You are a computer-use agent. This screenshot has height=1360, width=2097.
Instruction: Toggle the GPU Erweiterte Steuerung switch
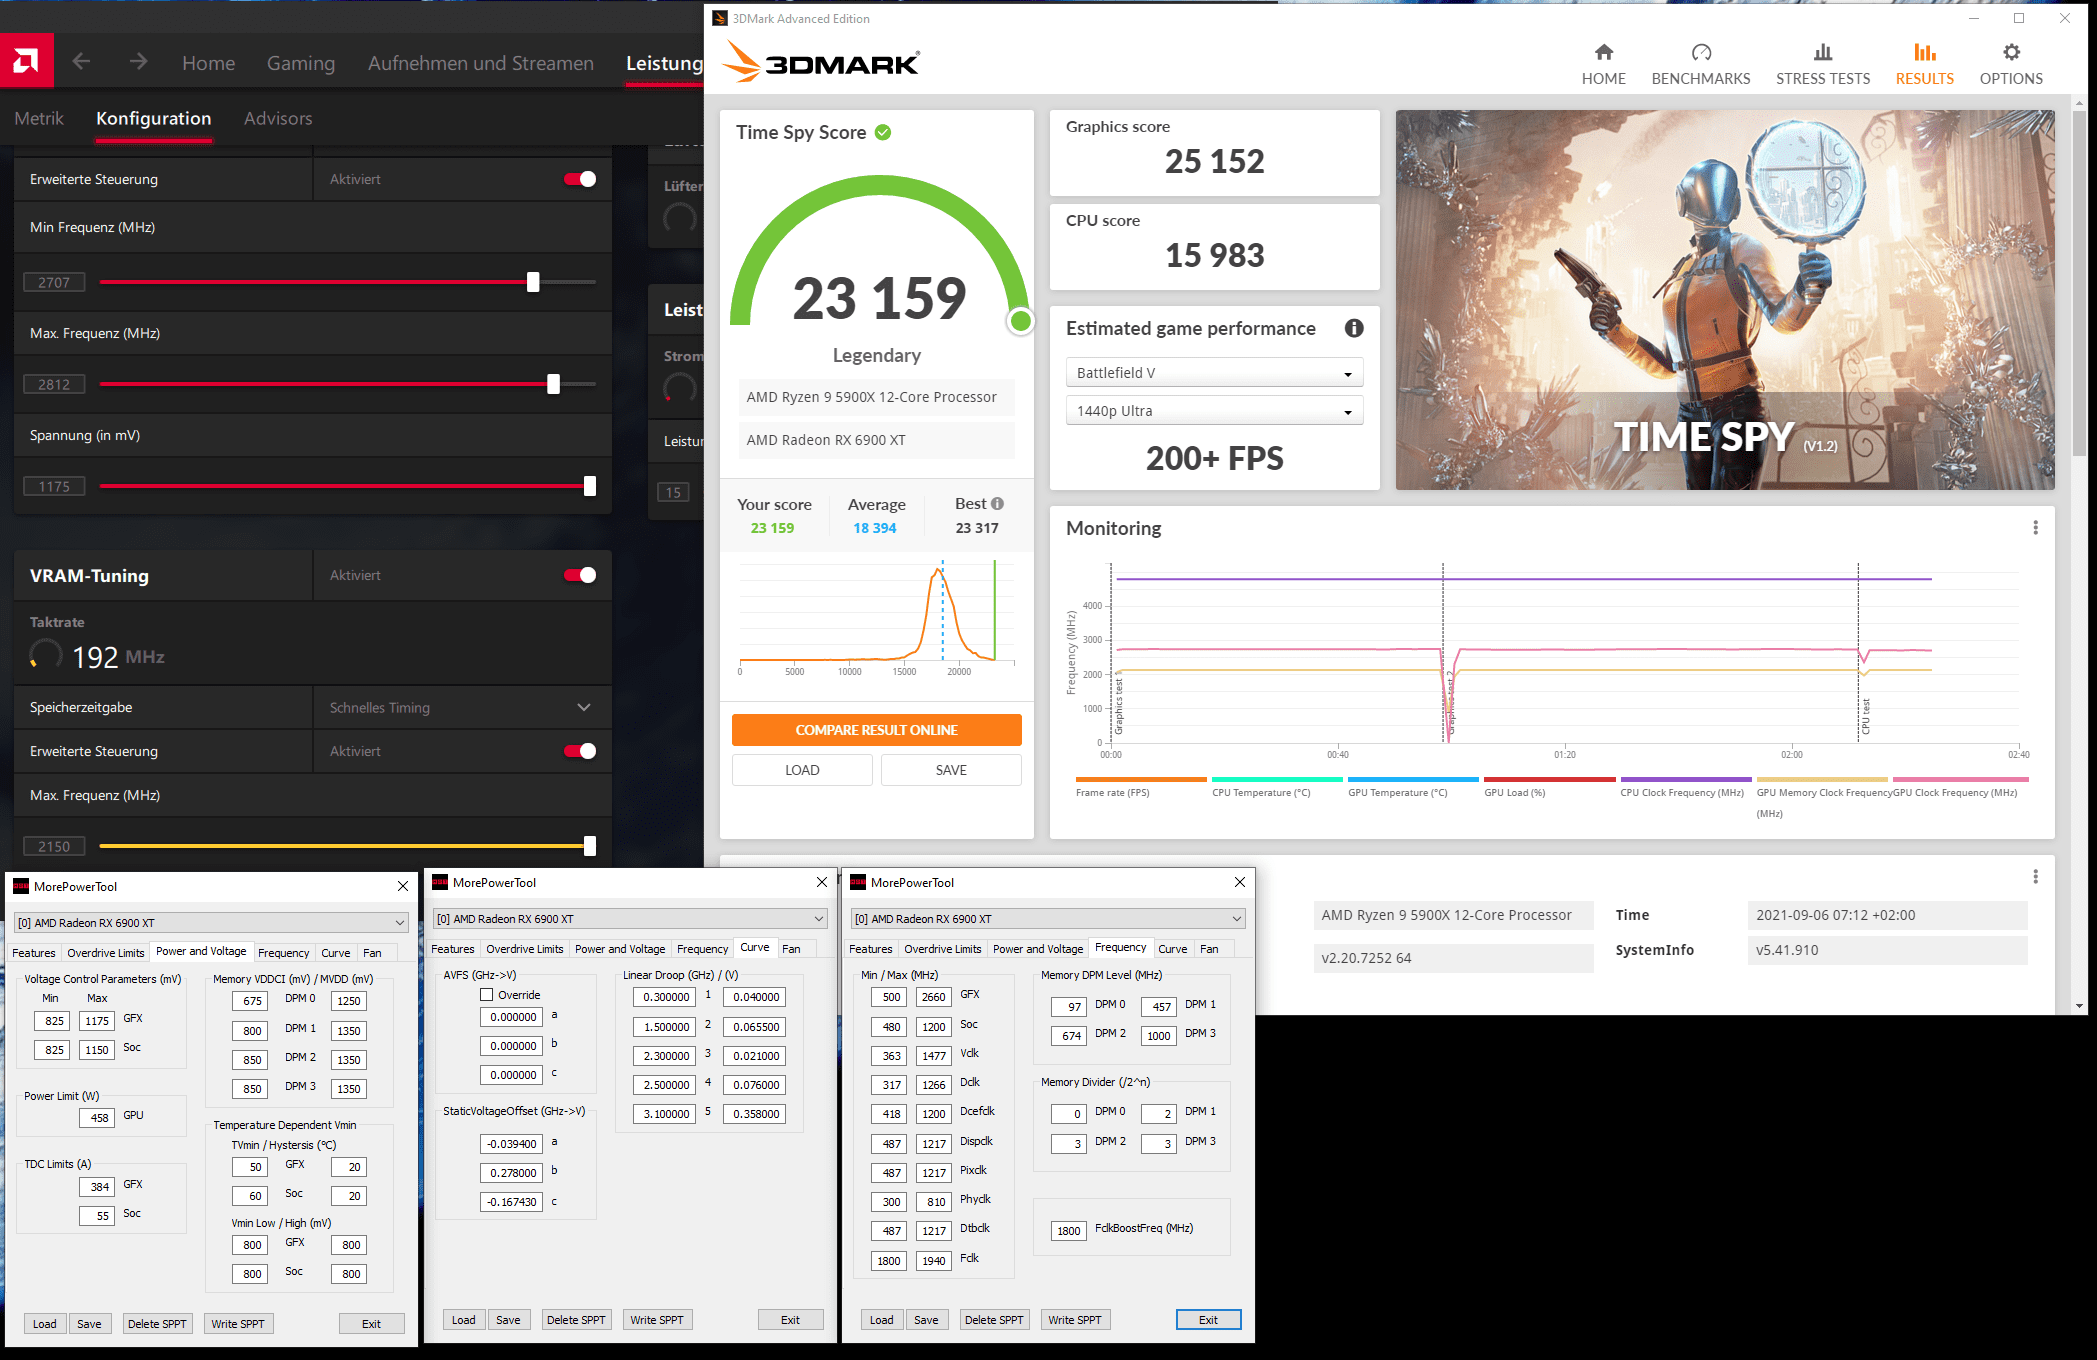tap(580, 179)
